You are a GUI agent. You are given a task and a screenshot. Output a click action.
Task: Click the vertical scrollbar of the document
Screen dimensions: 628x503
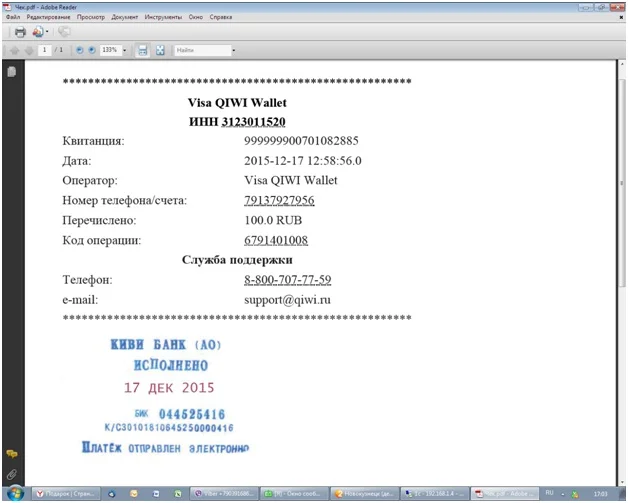[x=622, y=182]
